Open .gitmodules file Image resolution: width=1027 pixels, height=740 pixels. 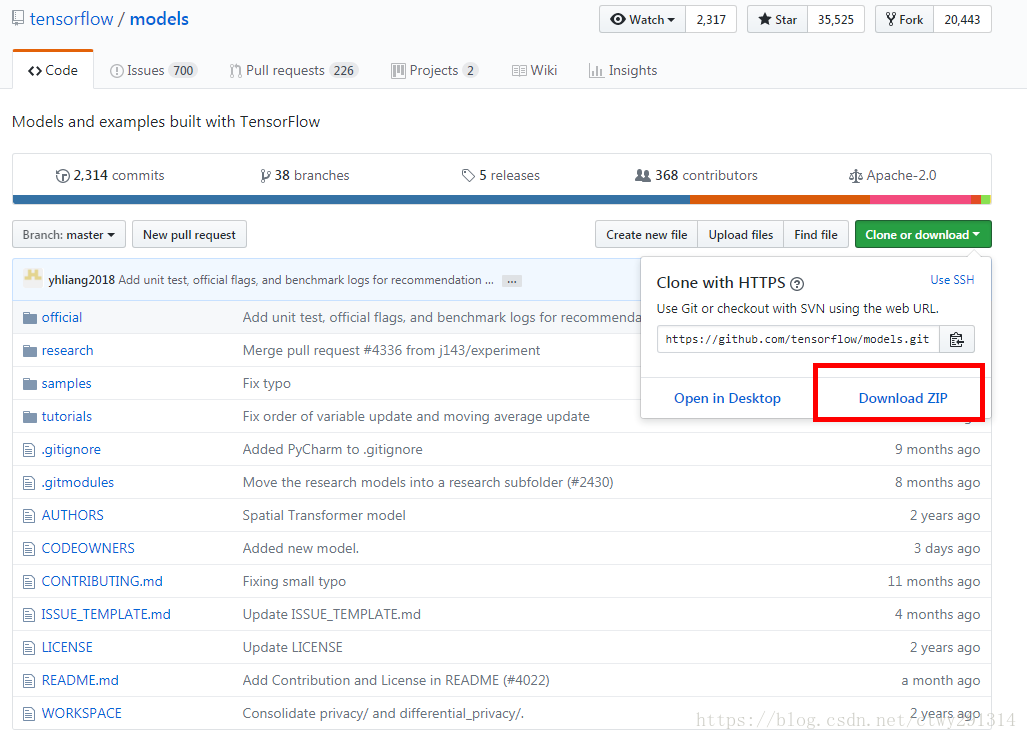point(78,483)
